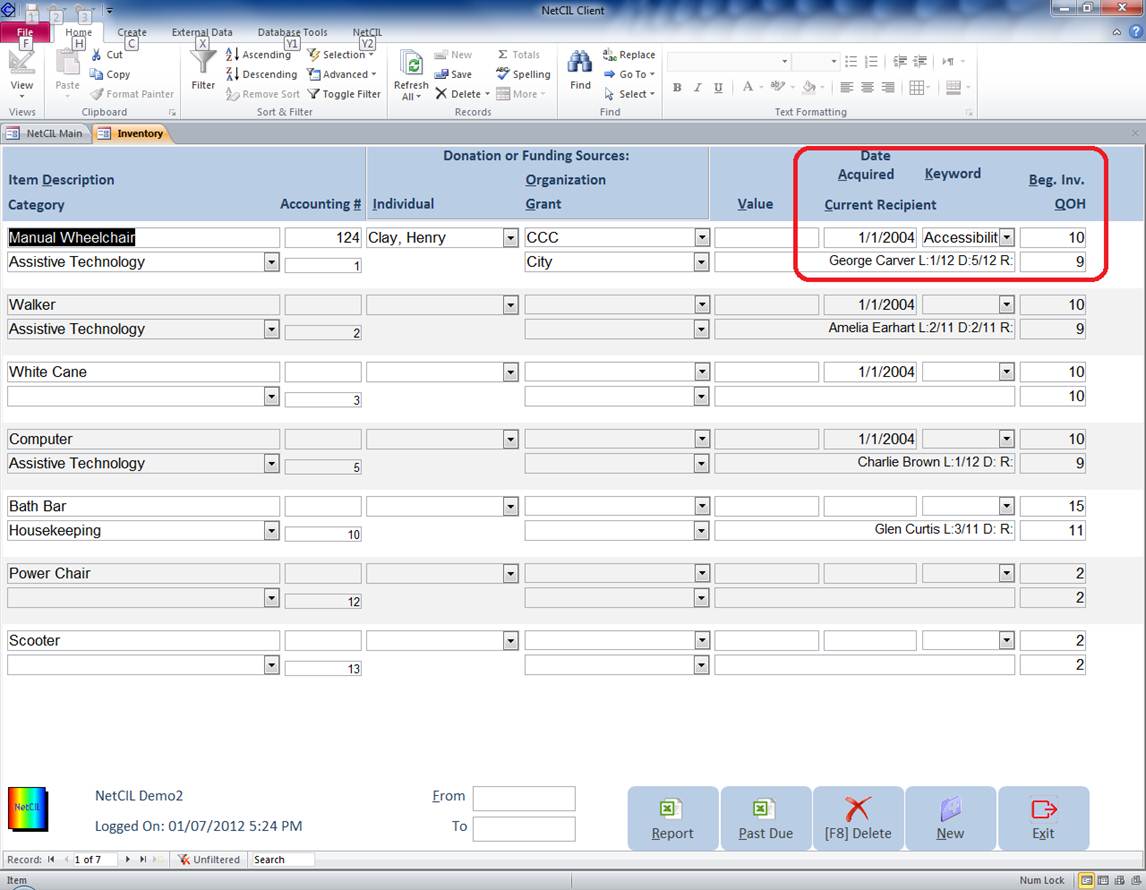The height and width of the screenshot is (890, 1146).
Task: Expand Manual Wheelchair category dropdown
Action: (271, 262)
